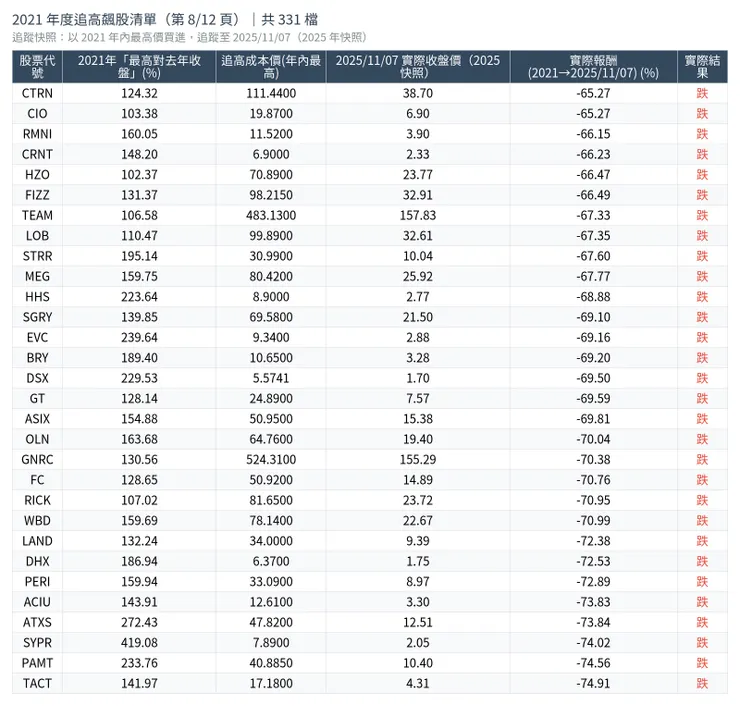This screenshot has width=740, height=706.
Task: Click ticker FIZZ
Action: point(37,195)
